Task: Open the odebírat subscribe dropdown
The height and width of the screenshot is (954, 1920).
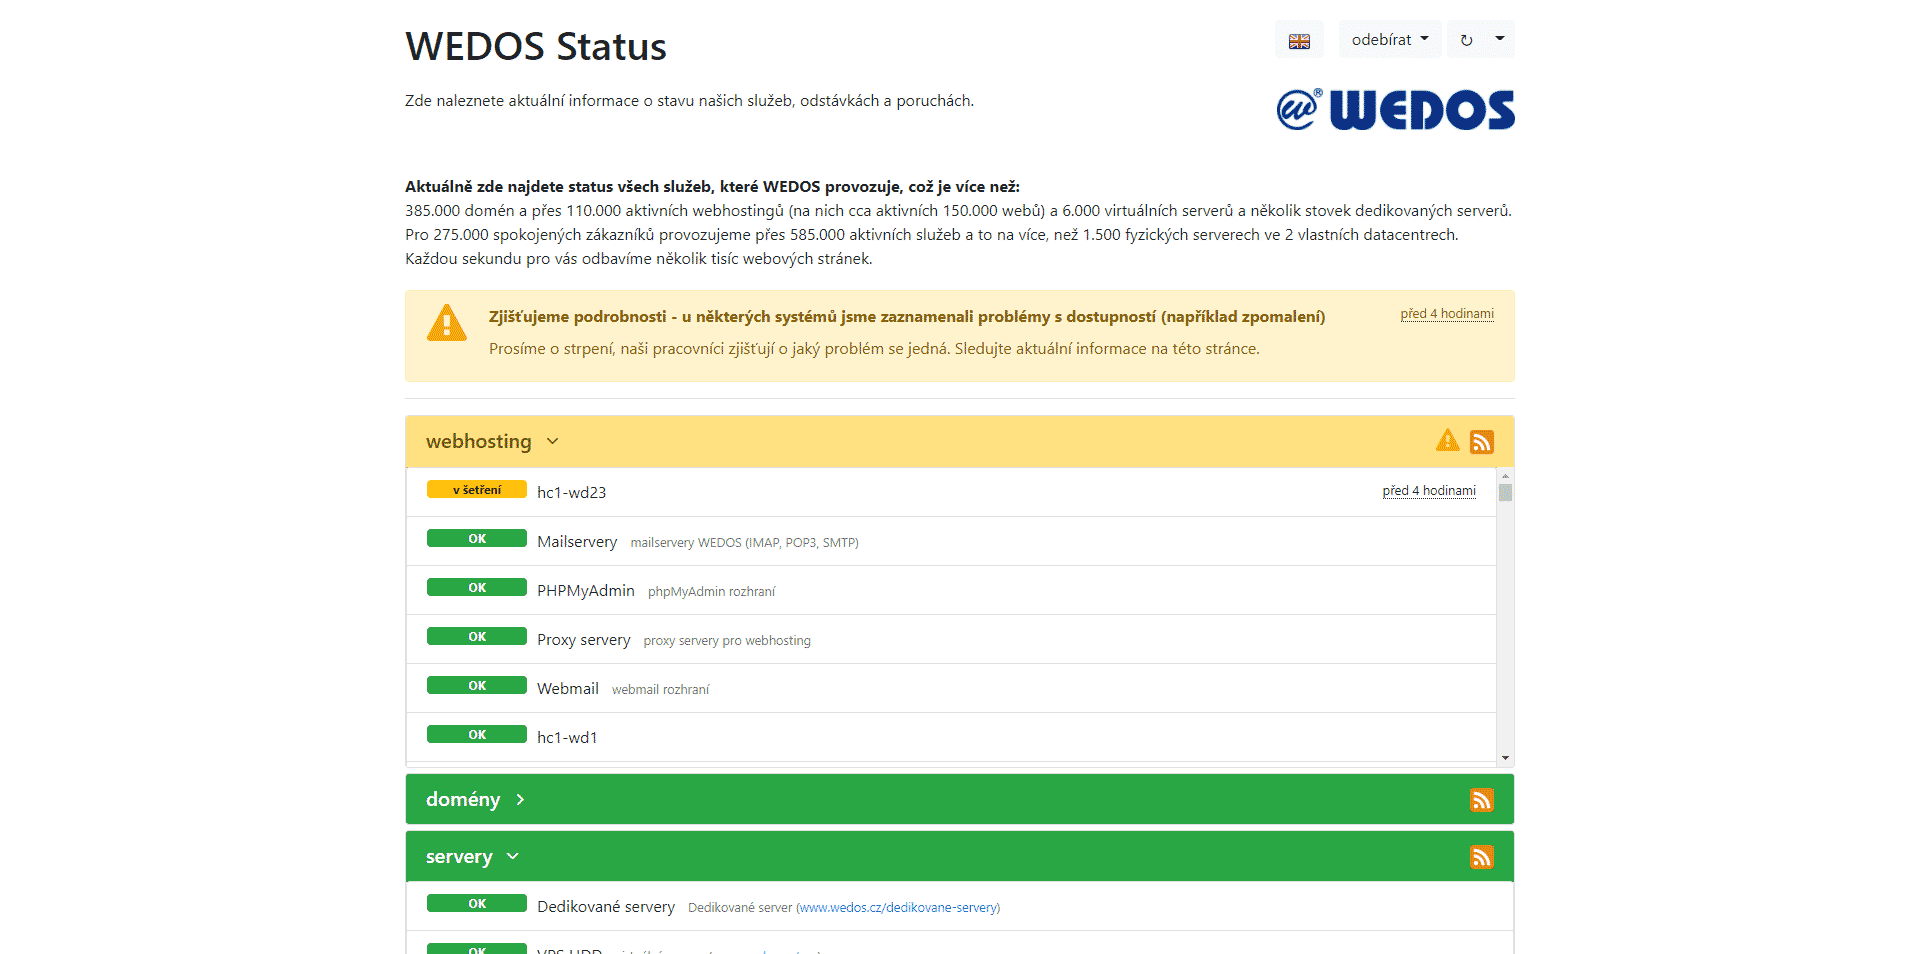Action: tap(1389, 40)
